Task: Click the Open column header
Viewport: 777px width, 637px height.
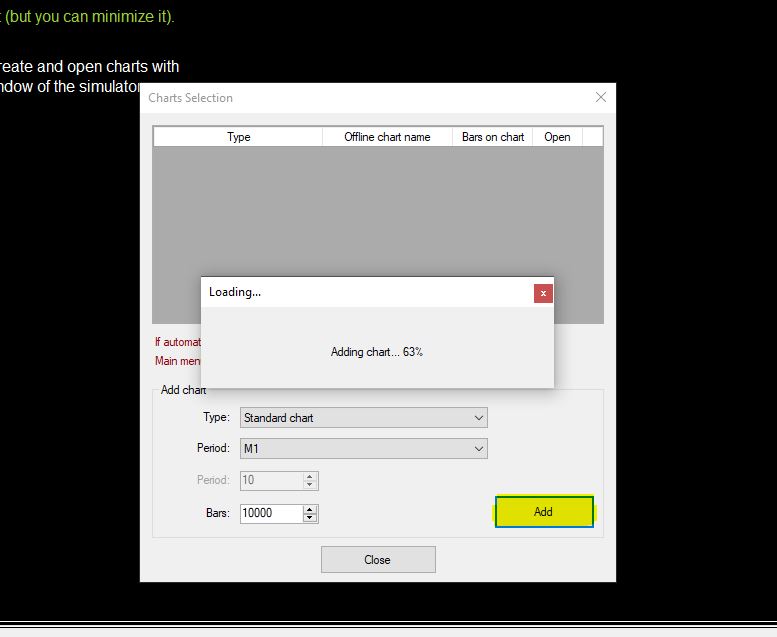Action: click(557, 137)
